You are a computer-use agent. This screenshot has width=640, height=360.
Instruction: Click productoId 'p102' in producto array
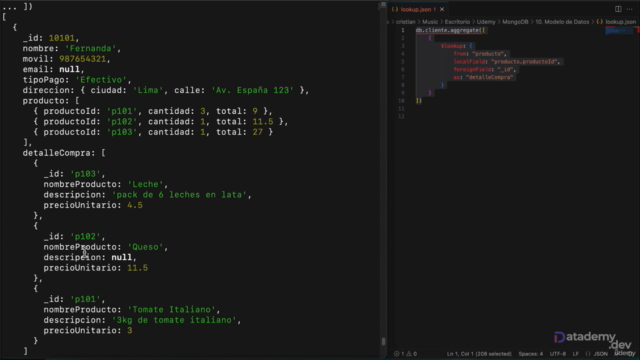[x=122, y=122]
